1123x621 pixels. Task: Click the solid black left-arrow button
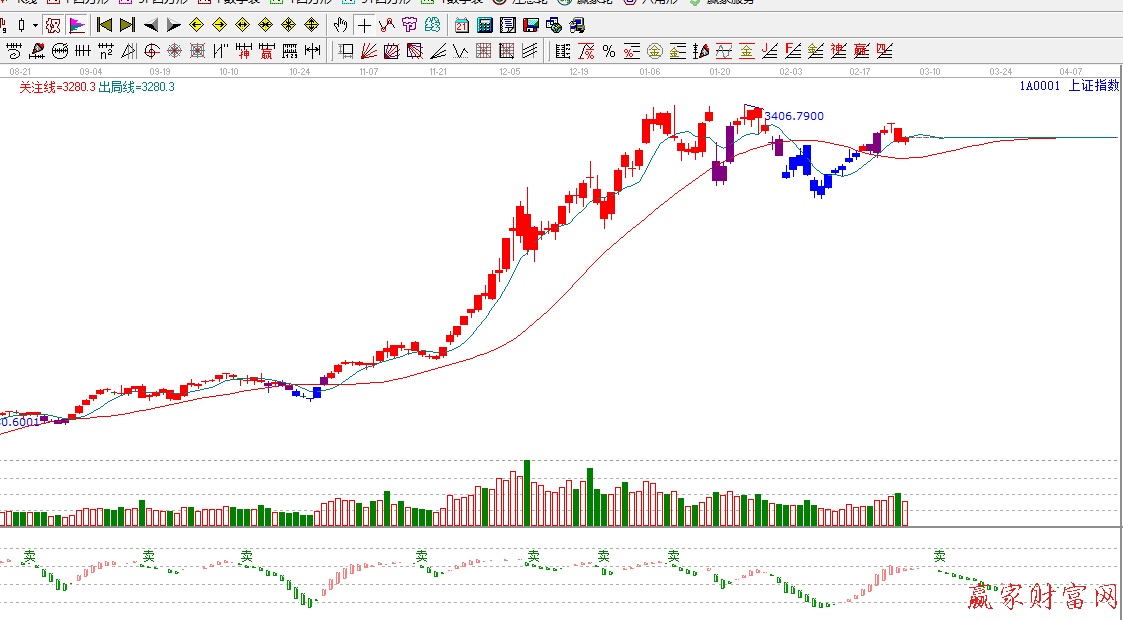point(151,25)
